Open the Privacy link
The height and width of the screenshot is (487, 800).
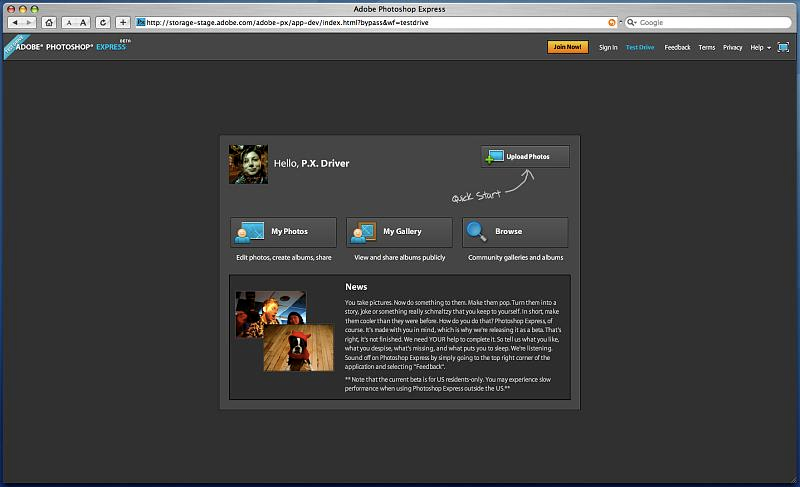tap(733, 47)
